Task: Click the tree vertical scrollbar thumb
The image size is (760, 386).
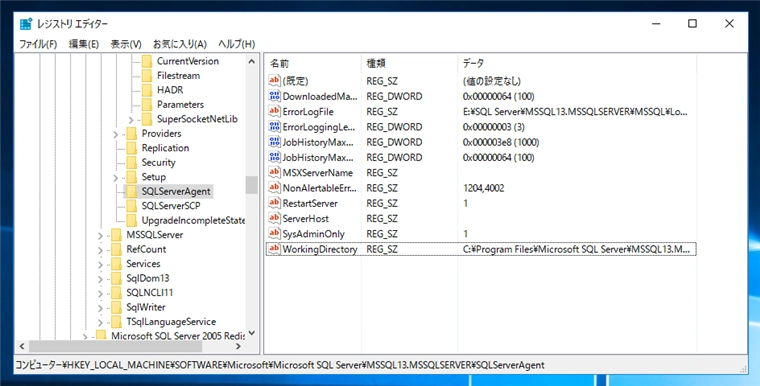Action: [x=252, y=185]
